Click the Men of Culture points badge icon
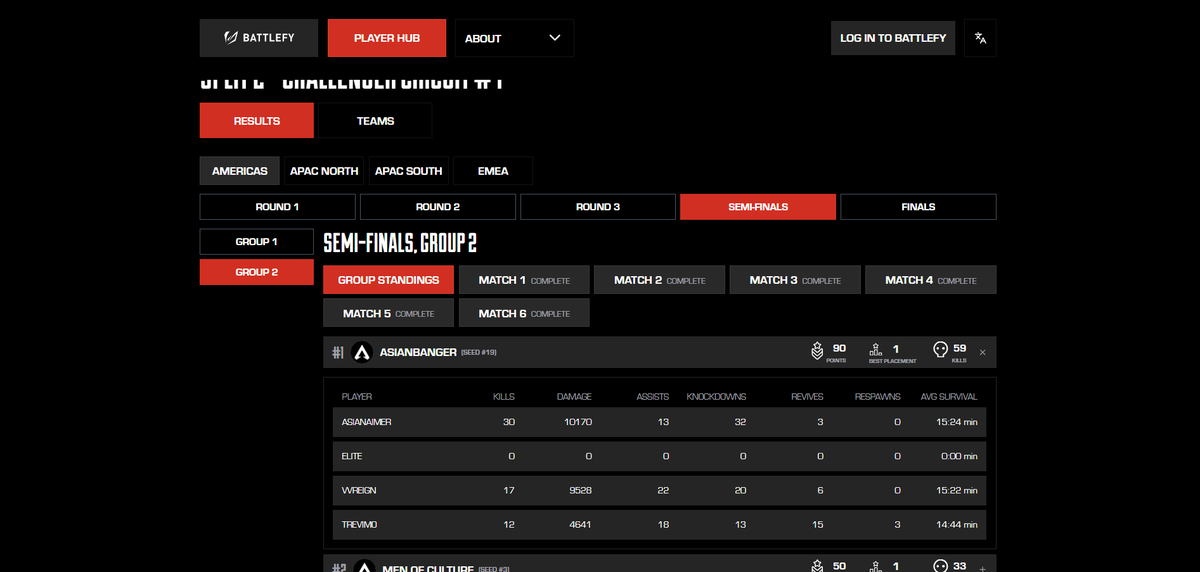Screen dimensions: 1200x572 (817, 566)
